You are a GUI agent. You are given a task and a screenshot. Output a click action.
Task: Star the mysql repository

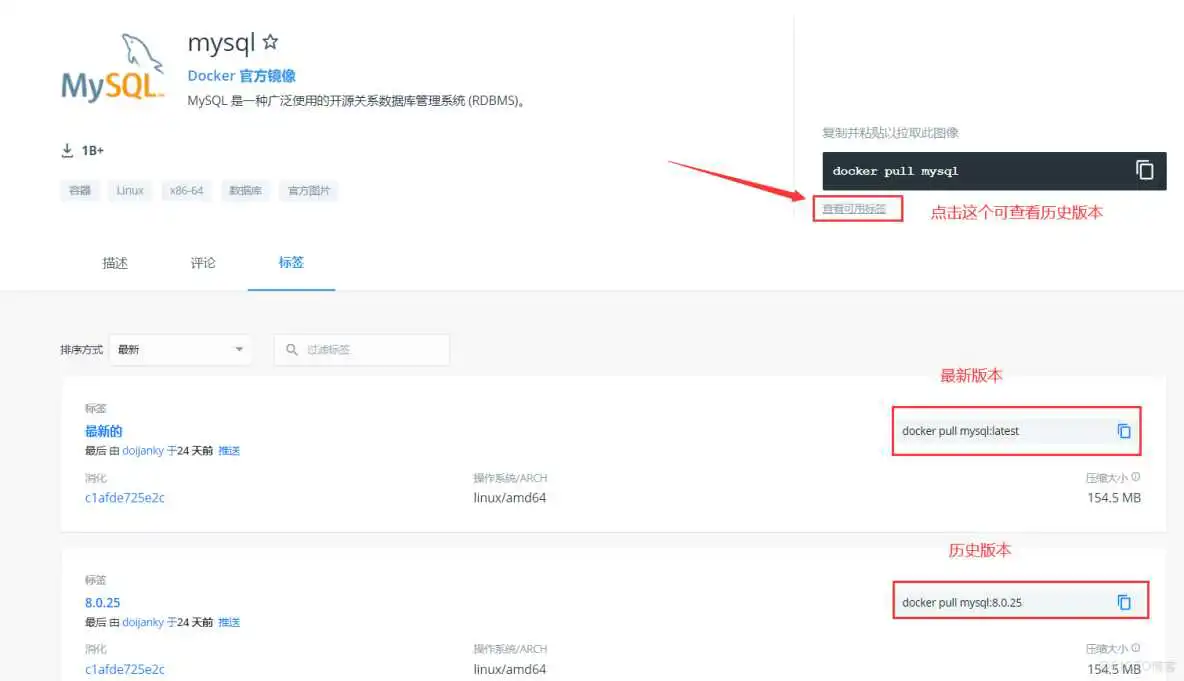271,42
